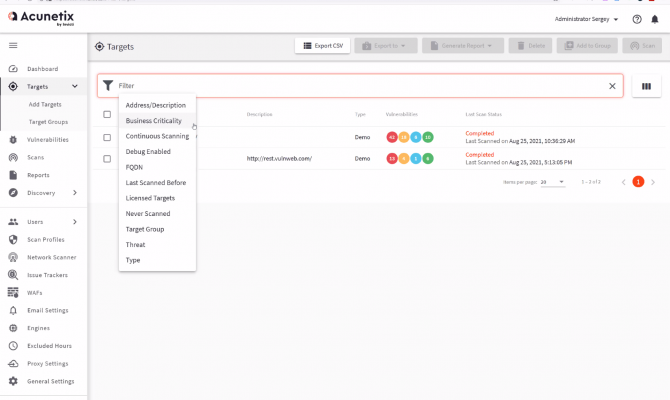Open Discovery compass icon
This screenshot has width=670, height=400.
pos(13,193)
